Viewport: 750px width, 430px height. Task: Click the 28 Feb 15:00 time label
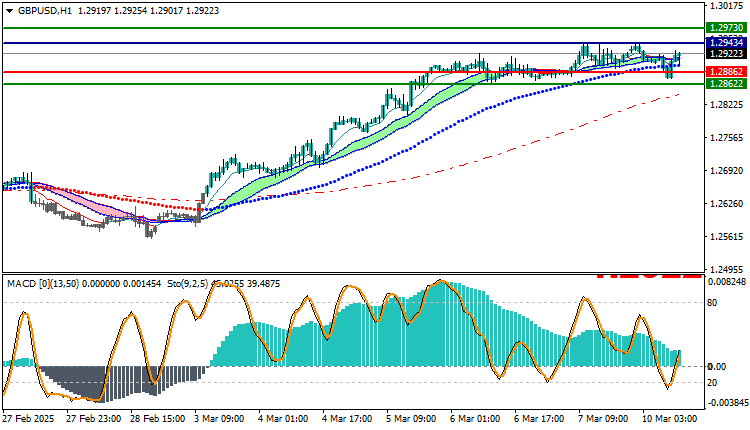157,419
